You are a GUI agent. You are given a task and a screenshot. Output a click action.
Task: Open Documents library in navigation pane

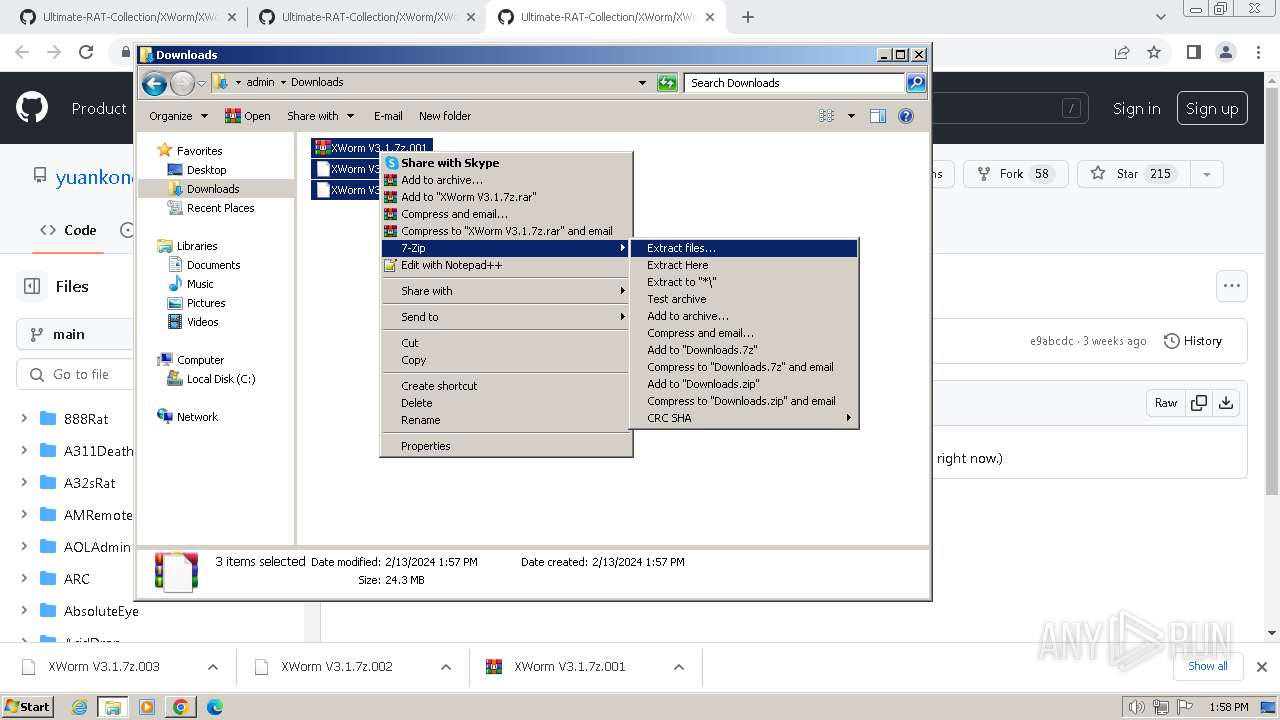(x=213, y=265)
